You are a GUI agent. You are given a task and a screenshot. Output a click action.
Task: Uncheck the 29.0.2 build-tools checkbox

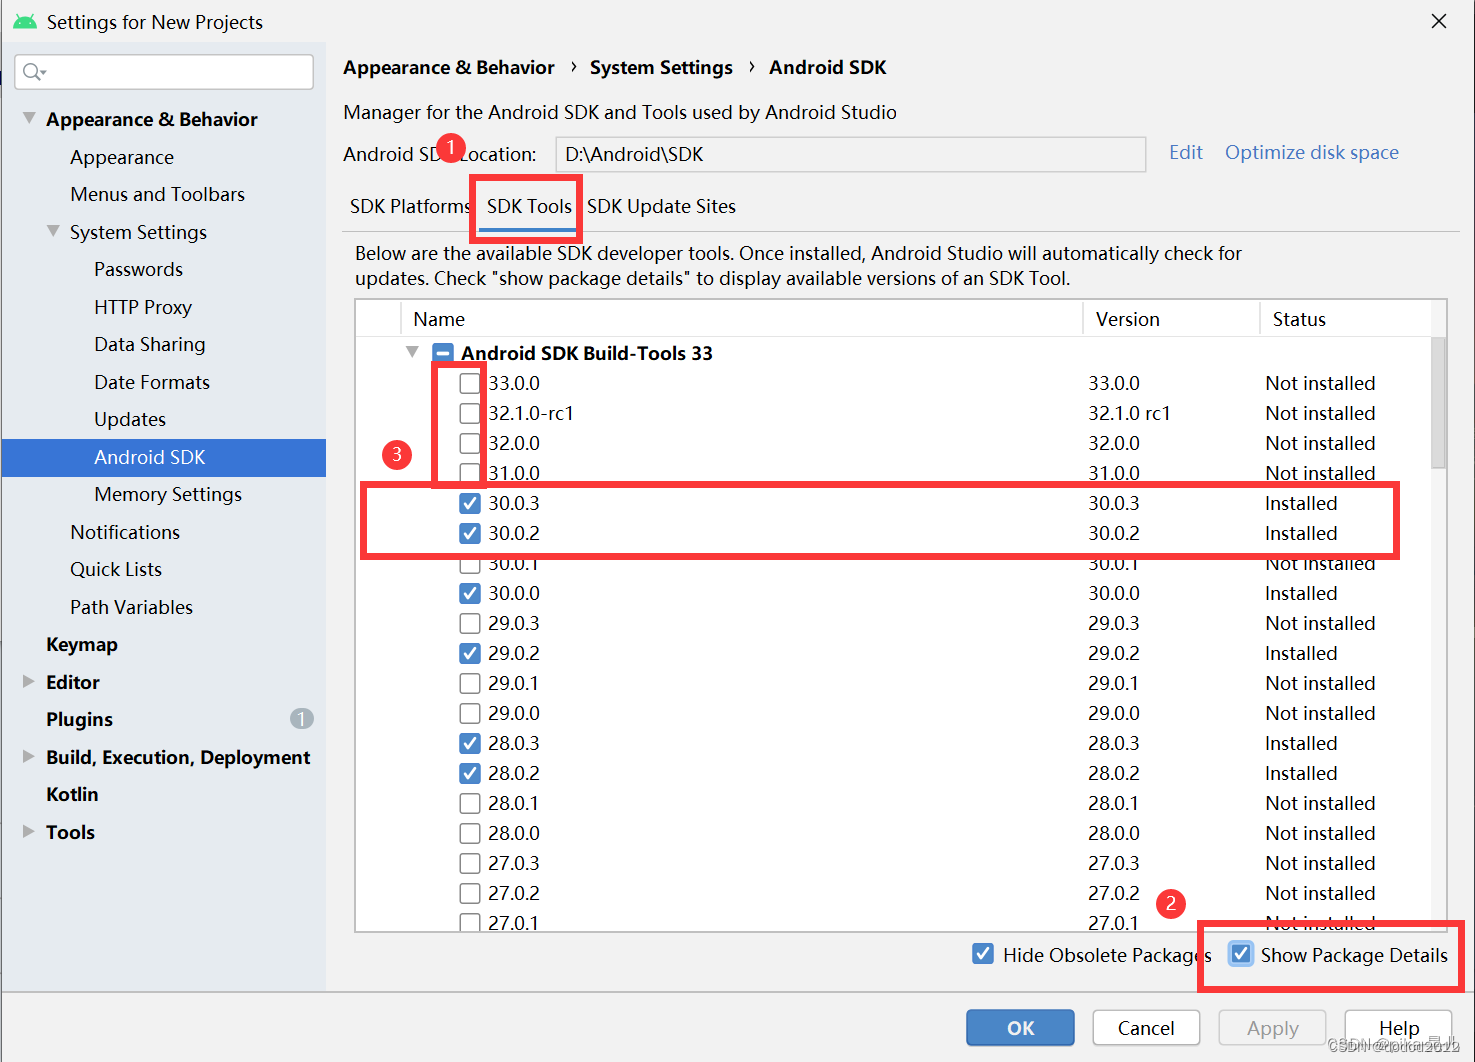point(470,653)
